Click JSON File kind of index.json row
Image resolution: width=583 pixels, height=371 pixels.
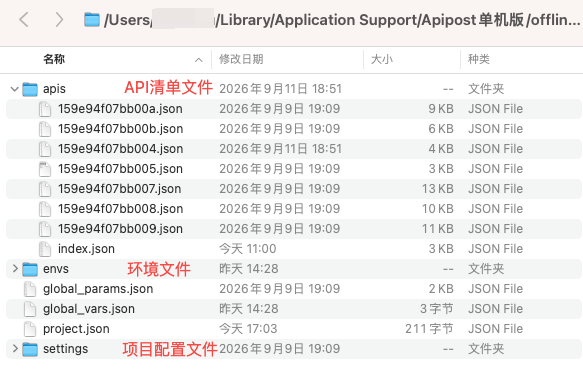[496, 249]
